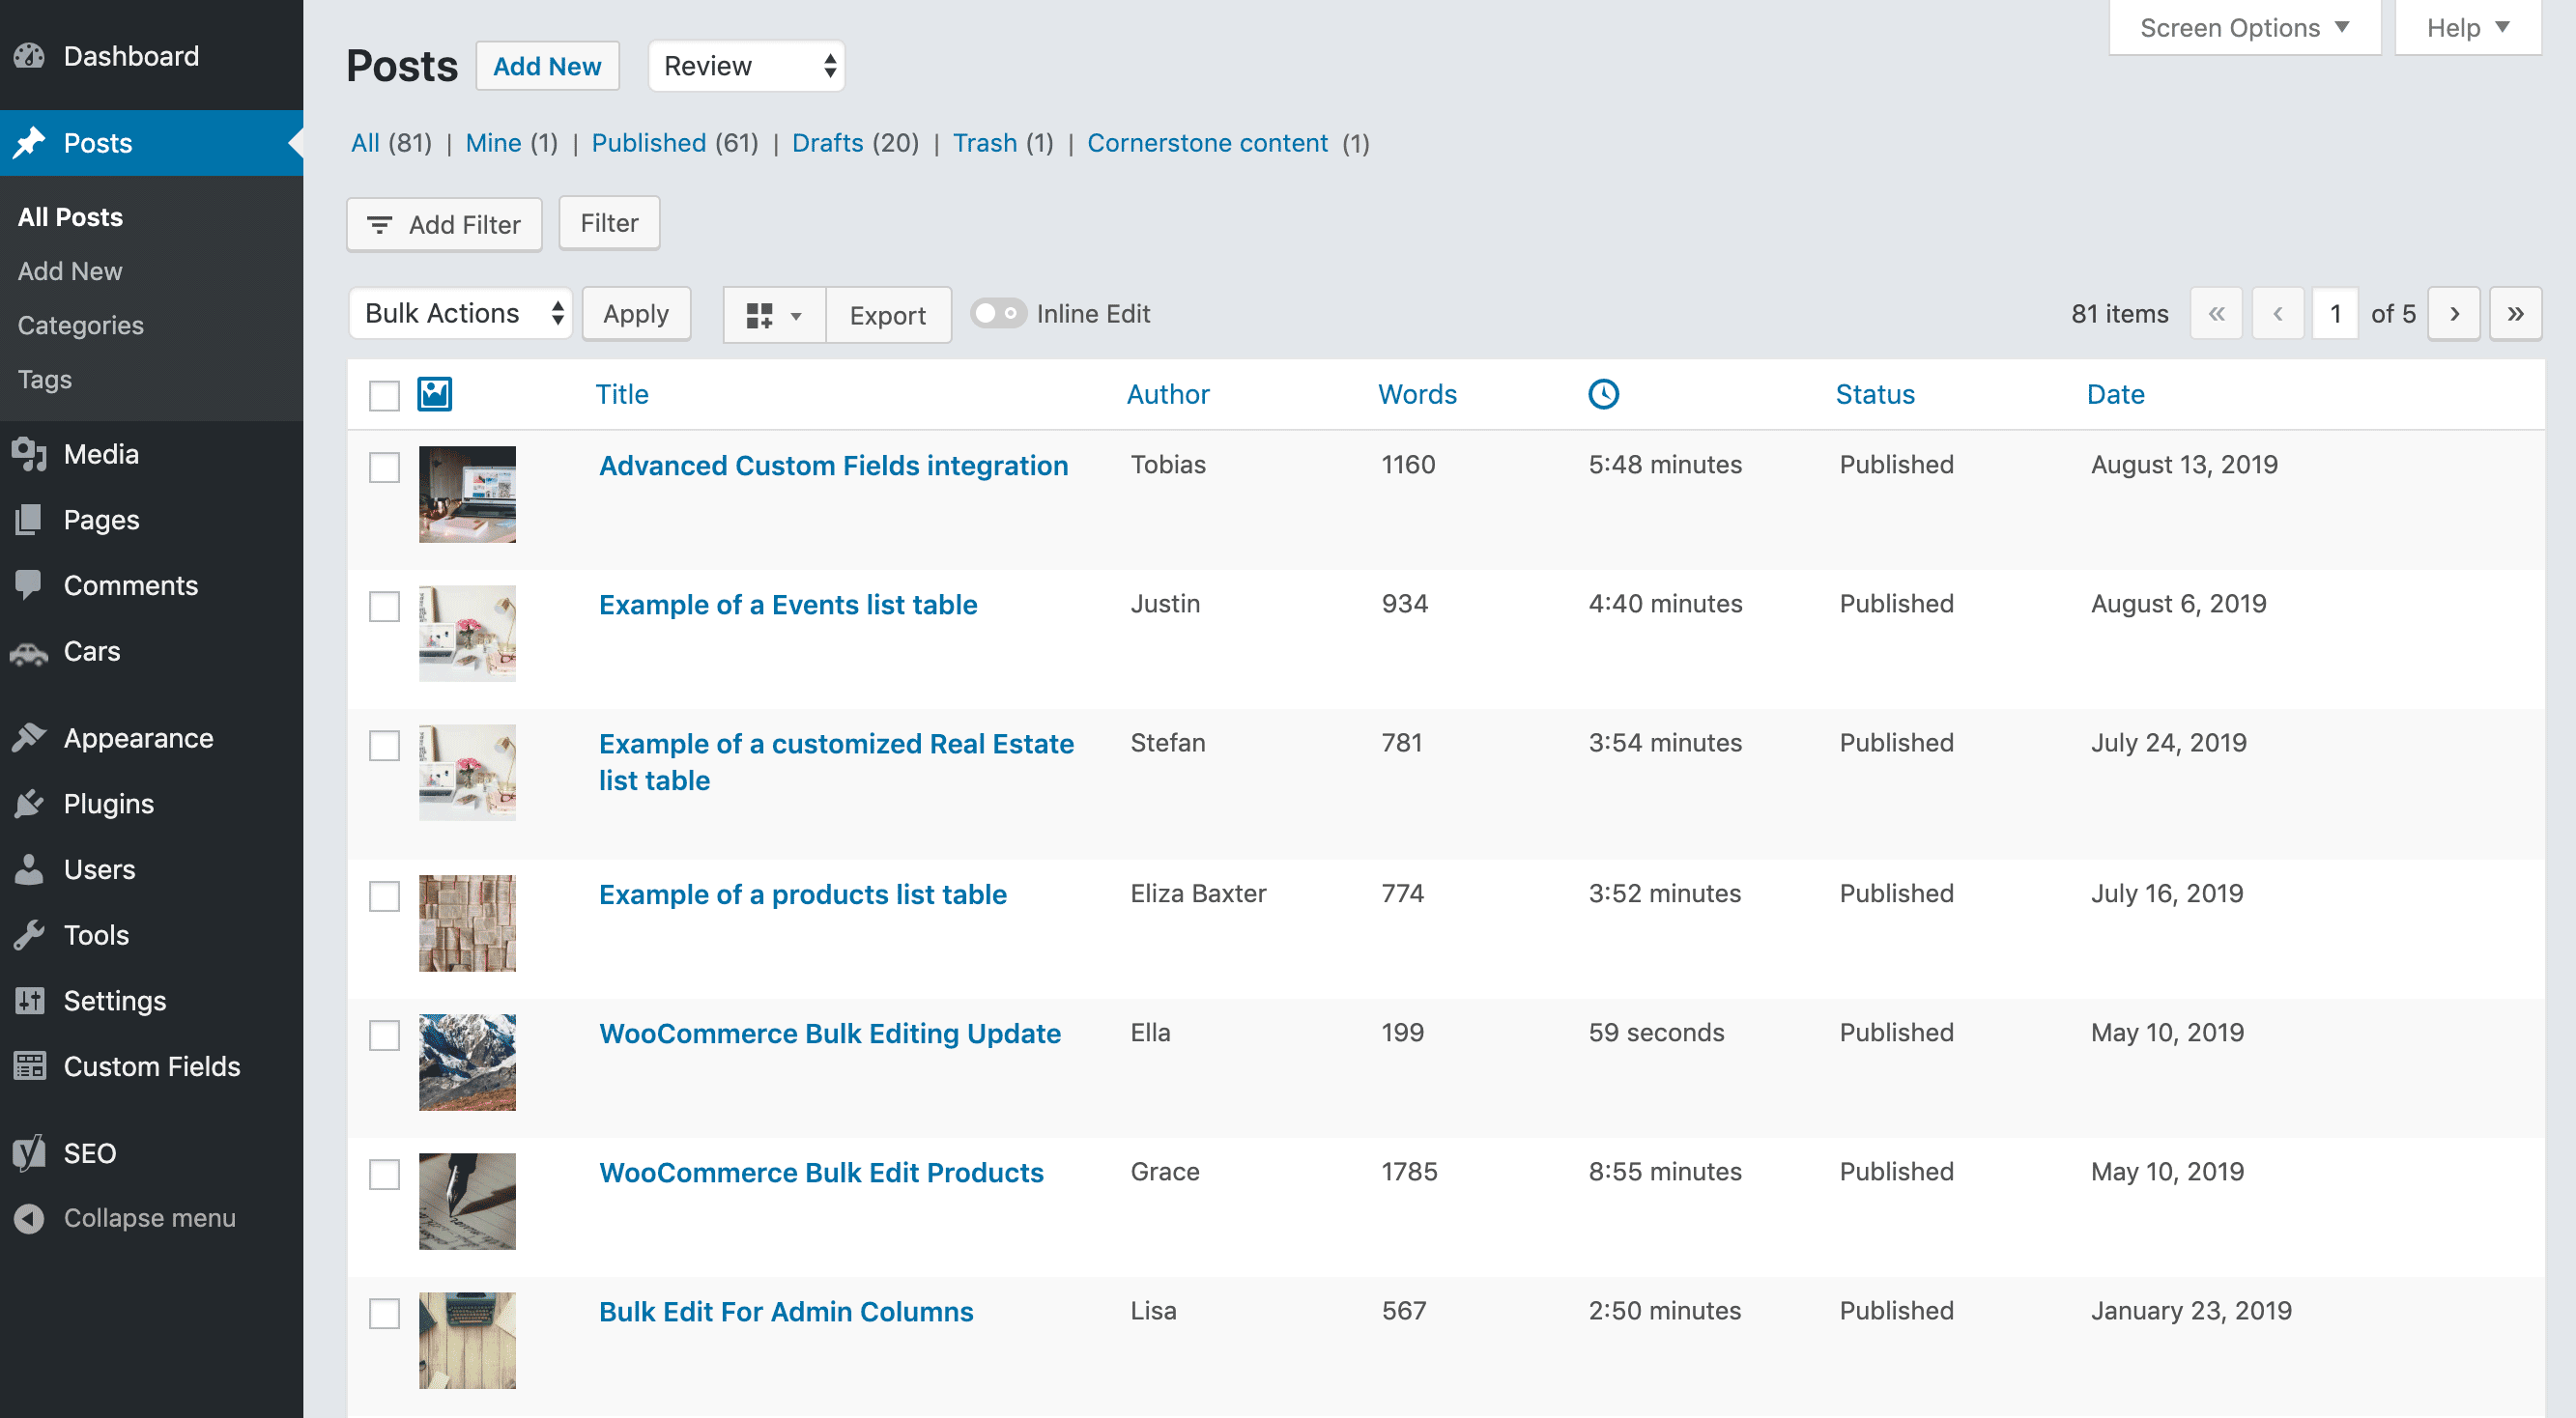2576x1418 pixels.
Task: Click the disabled previous page arrow
Action: [2278, 314]
